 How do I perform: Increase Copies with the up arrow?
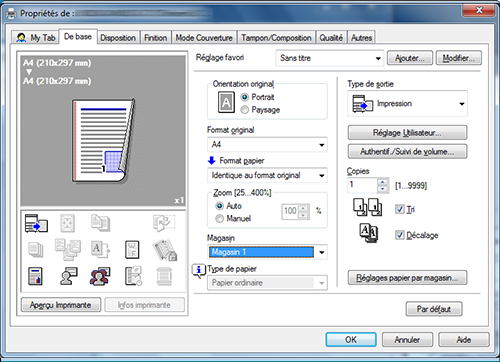click(383, 182)
